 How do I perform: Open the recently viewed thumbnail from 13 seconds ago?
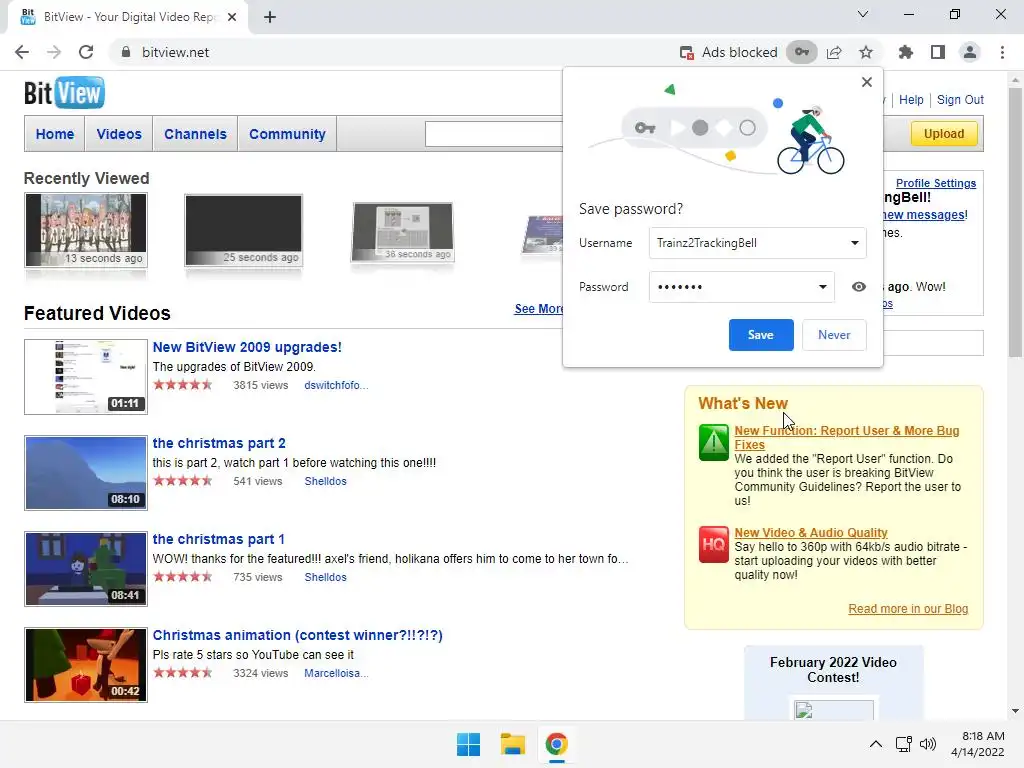click(x=86, y=230)
